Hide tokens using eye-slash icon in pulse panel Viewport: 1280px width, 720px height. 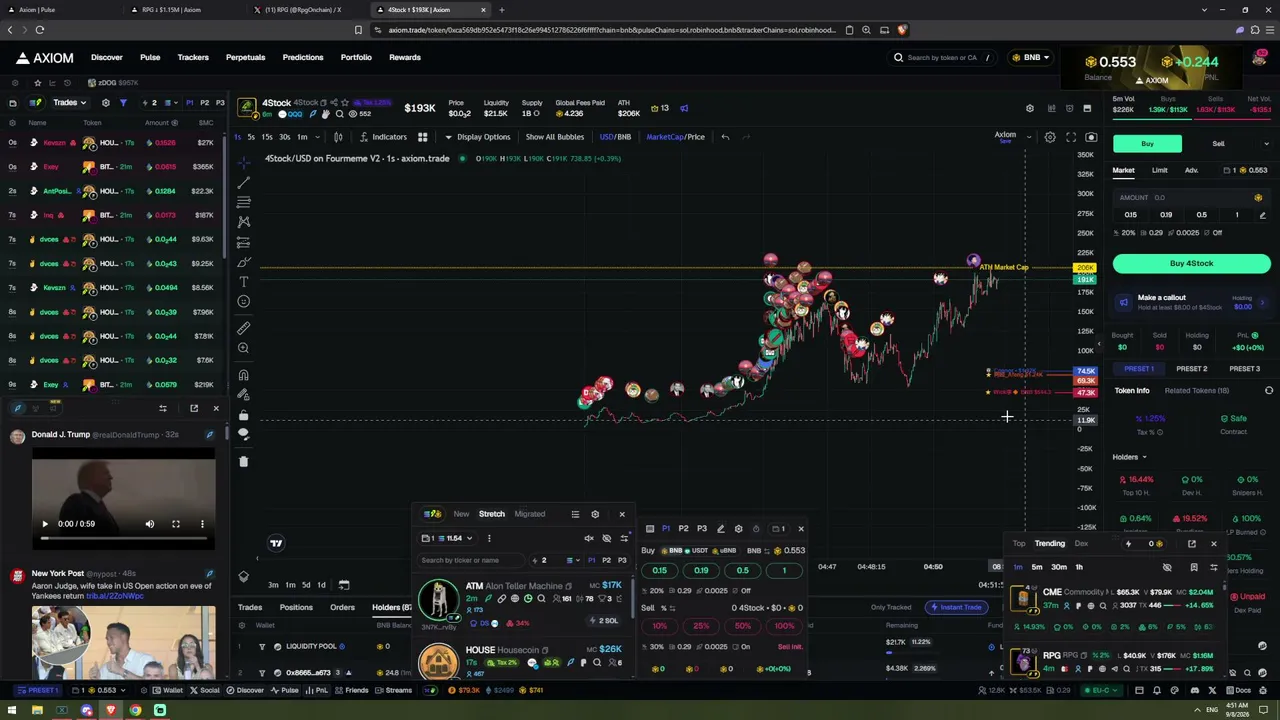(606, 538)
